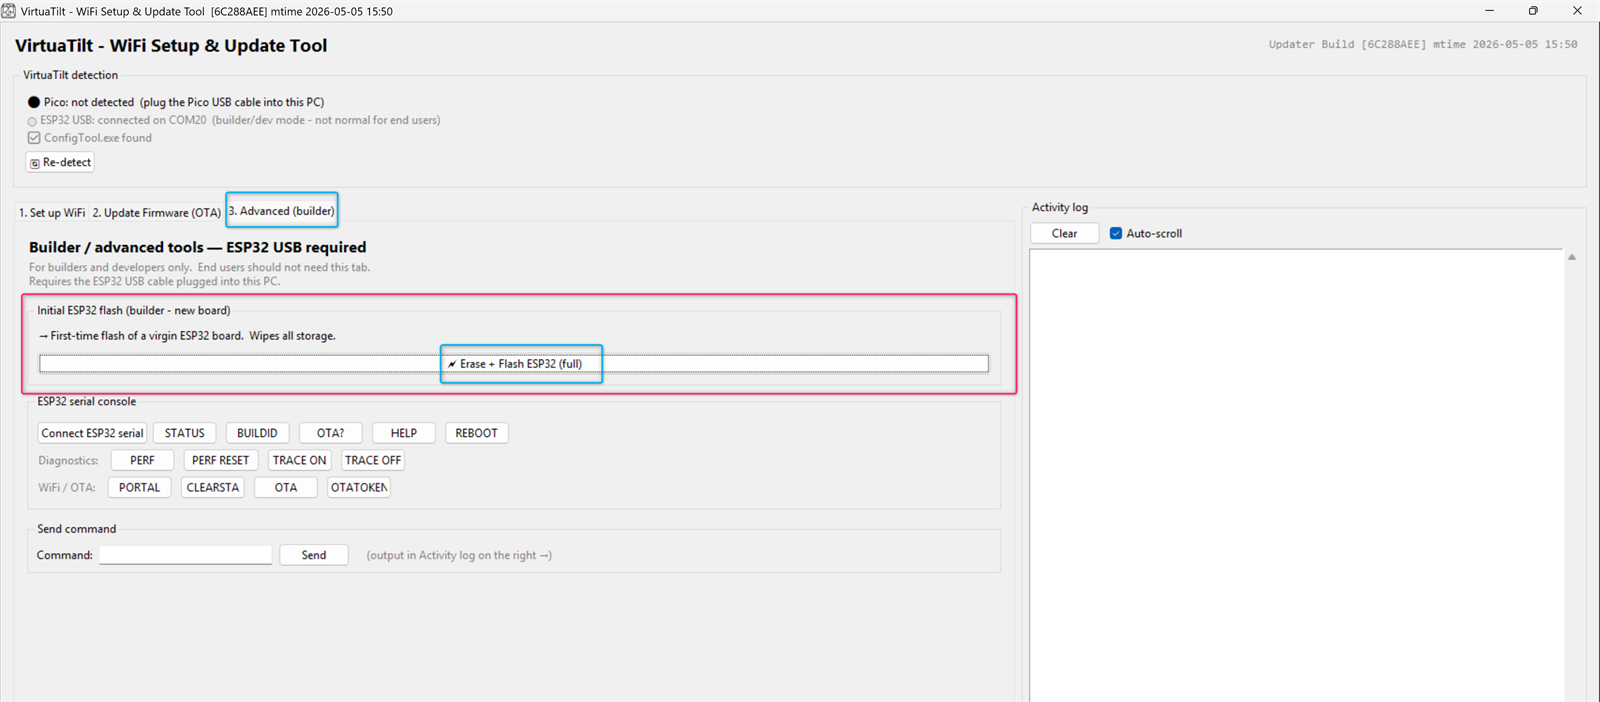The width and height of the screenshot is (1600, 702).
Task: Click inside the Activity log text area
Action: pyautogui.click(x=1296, y=475)
